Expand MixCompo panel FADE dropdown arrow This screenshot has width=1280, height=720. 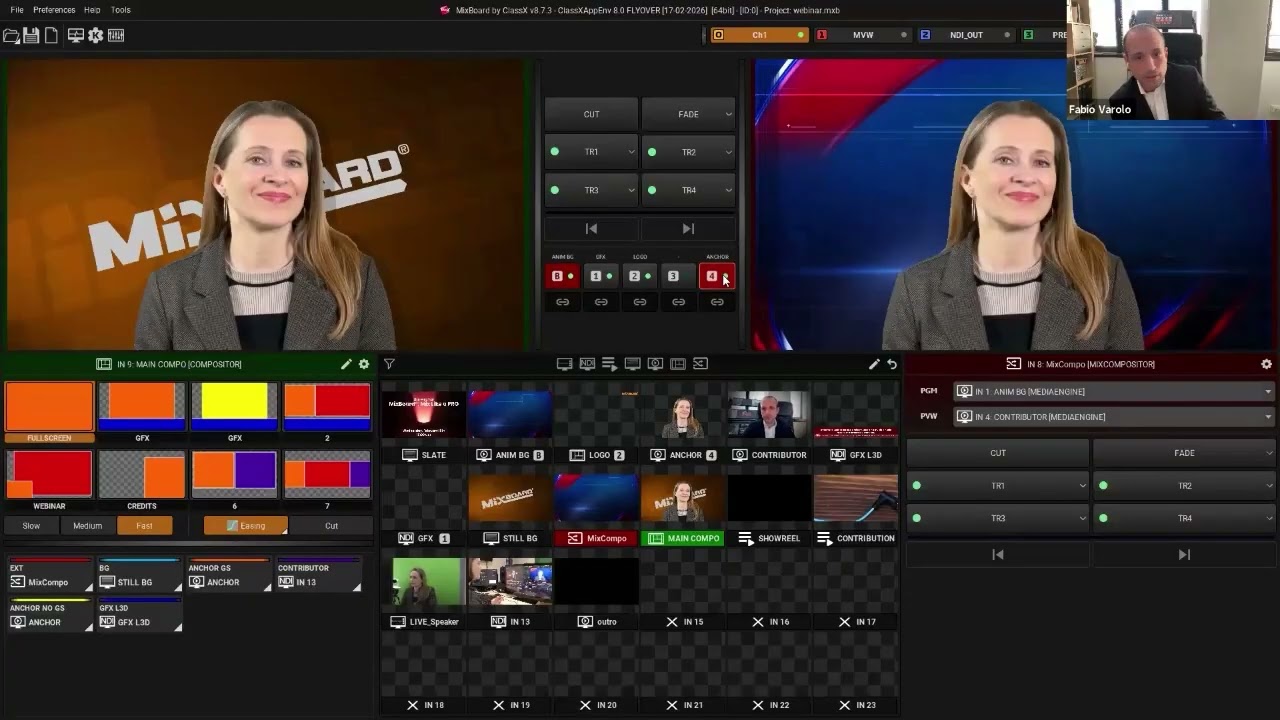point(1268,453)
